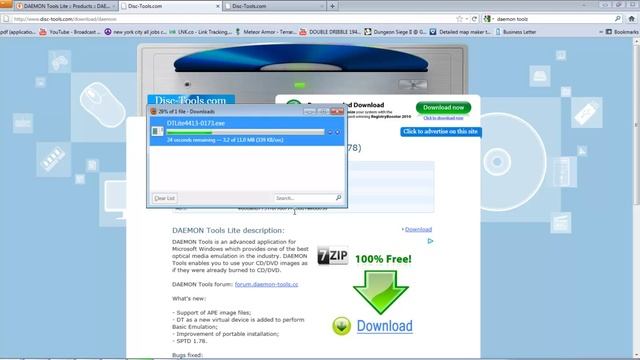Open forum.daemon-tools.cc link
Viewport: 640px width, 360px height.
(x=267, y=284)
